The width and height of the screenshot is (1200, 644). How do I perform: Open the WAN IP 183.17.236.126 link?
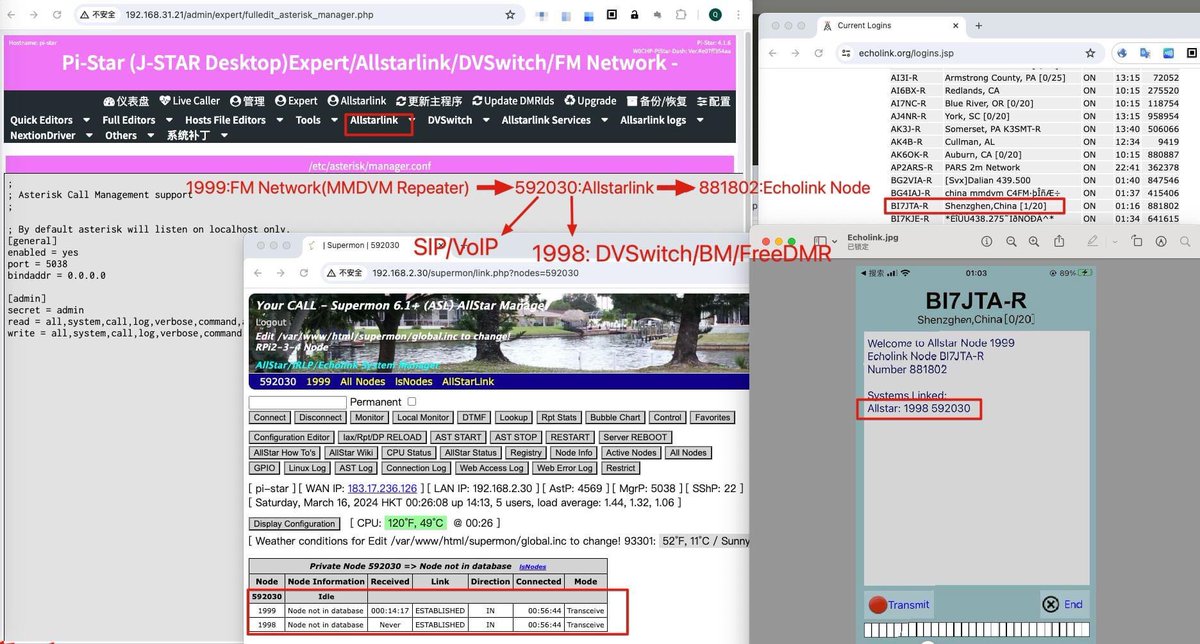click(x=384, y=488)
